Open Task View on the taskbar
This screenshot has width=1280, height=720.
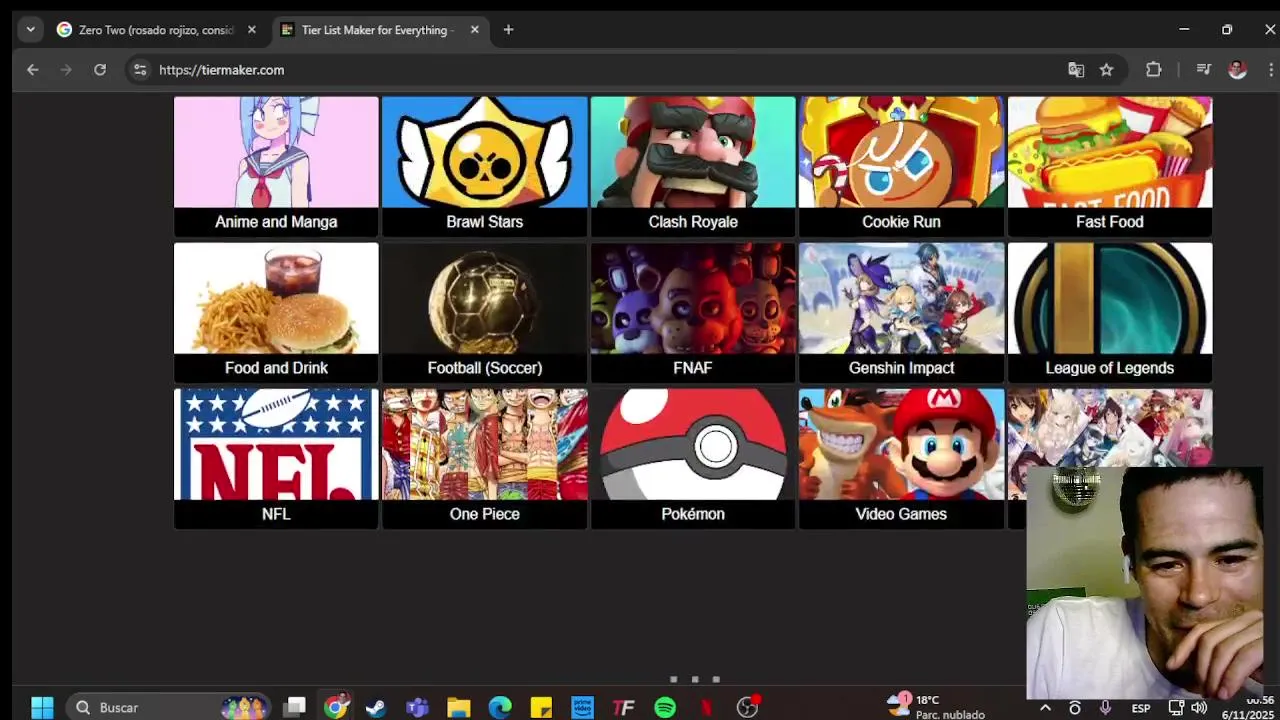tap(294, 708)
